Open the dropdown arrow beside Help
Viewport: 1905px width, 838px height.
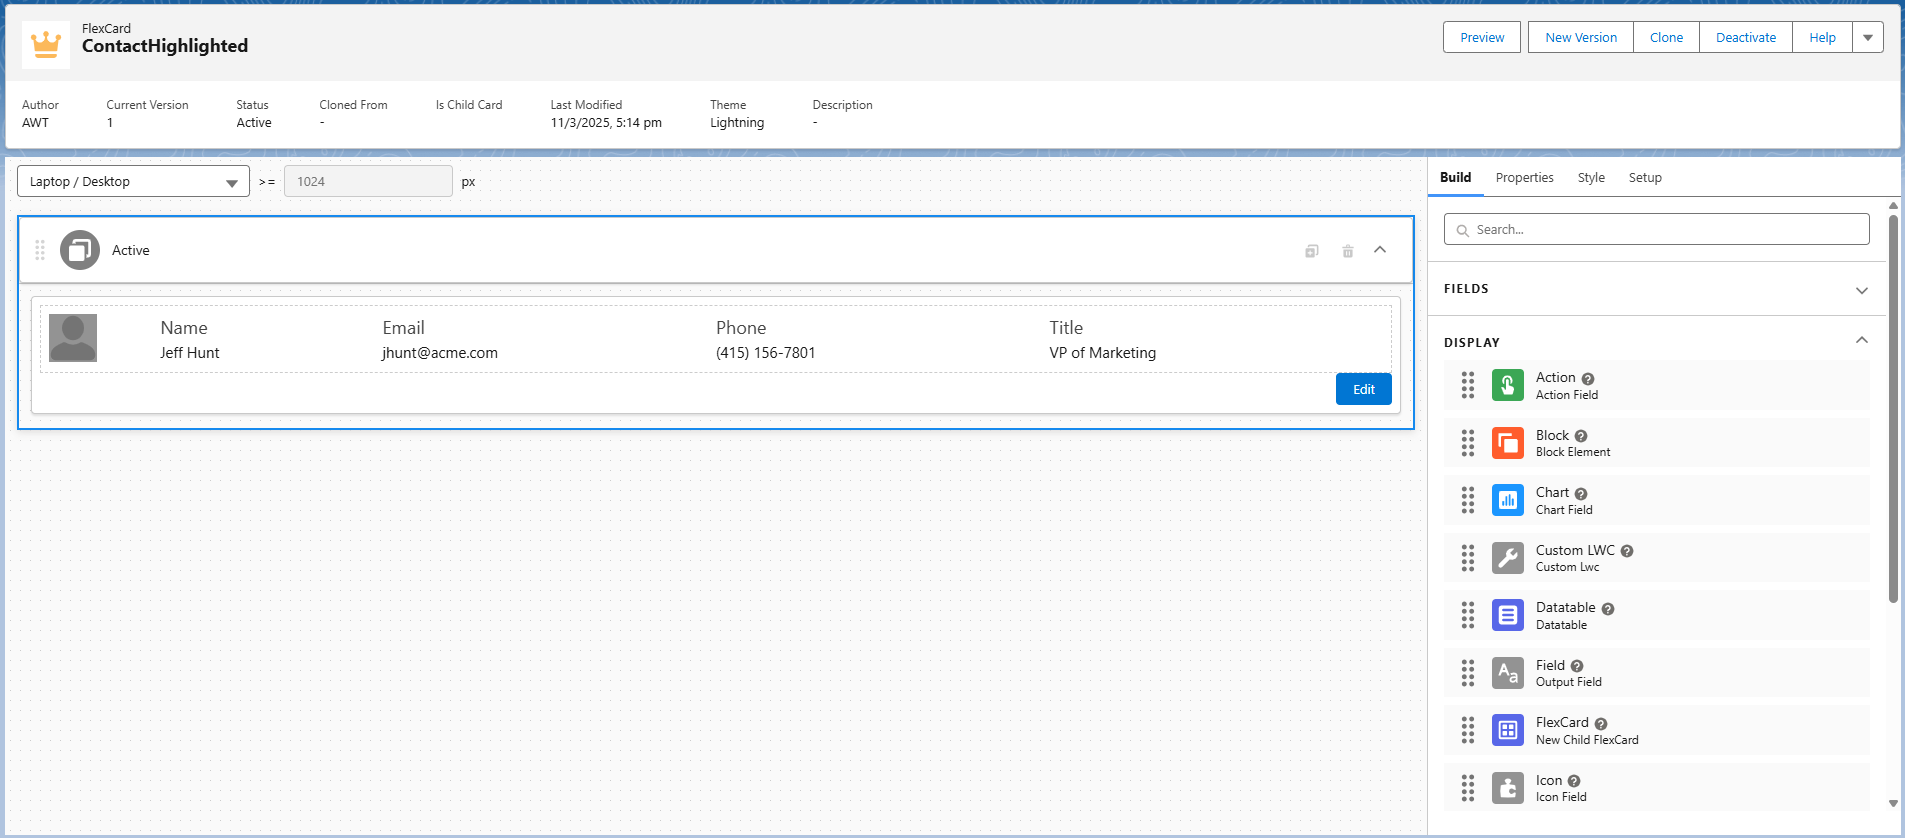click(x=1867, y=38)
